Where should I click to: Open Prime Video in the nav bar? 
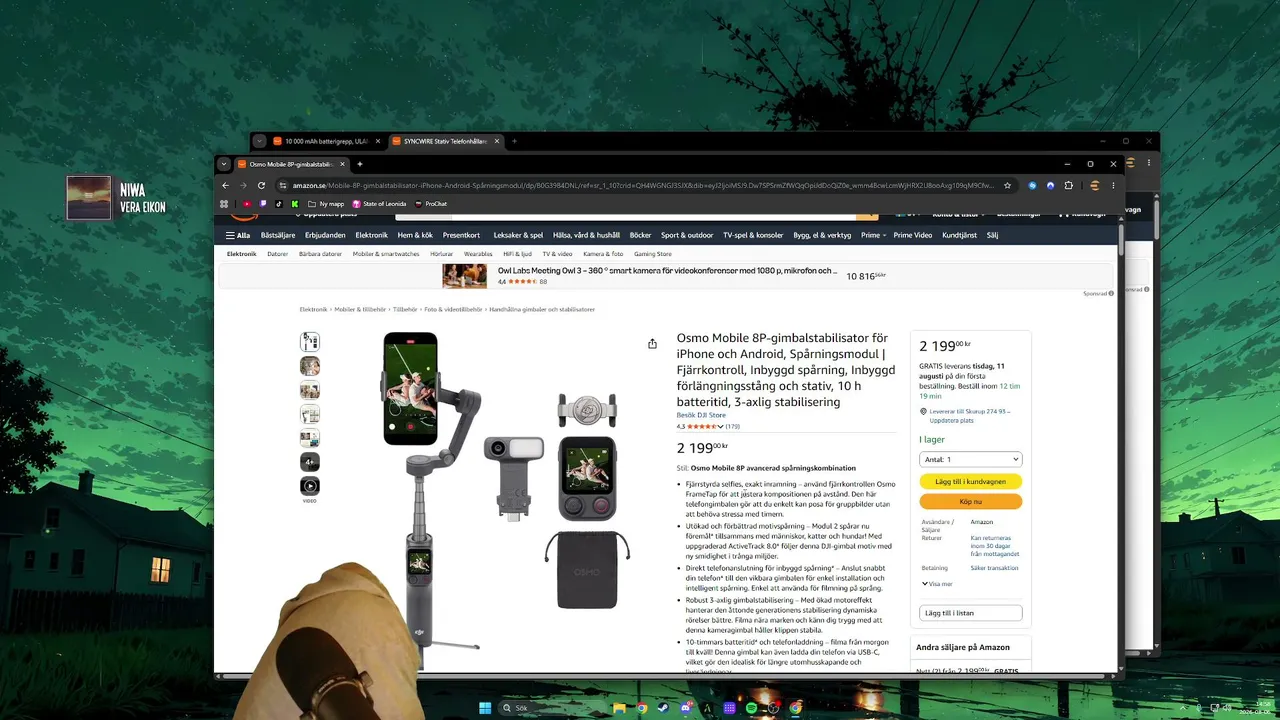(912, 235)
